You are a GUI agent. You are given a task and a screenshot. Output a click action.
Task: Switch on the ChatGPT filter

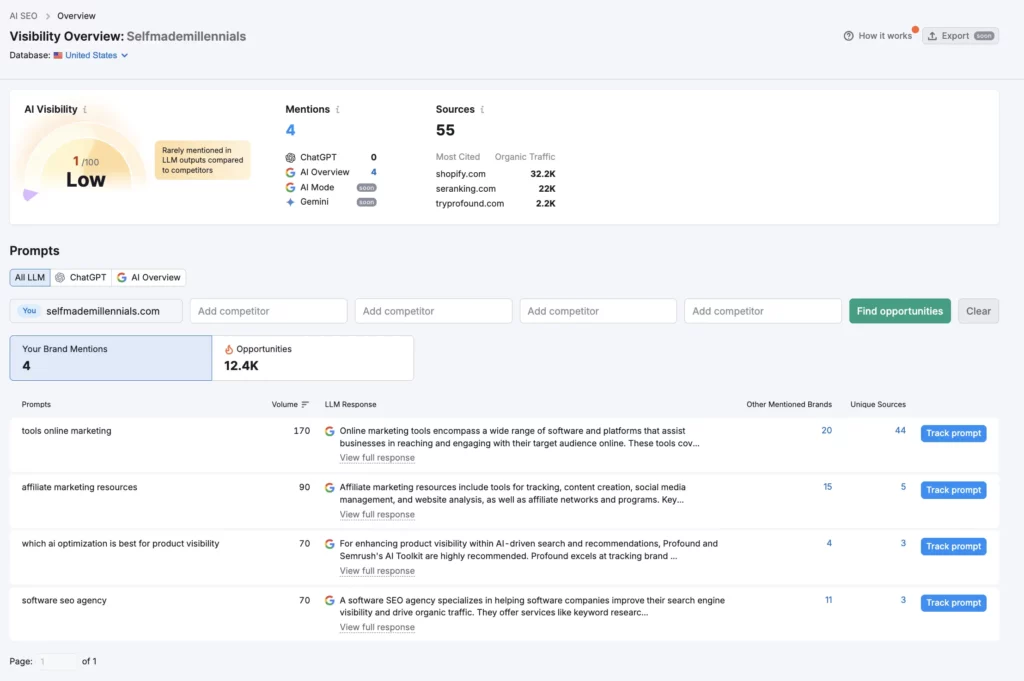click(x=80, y=277)
